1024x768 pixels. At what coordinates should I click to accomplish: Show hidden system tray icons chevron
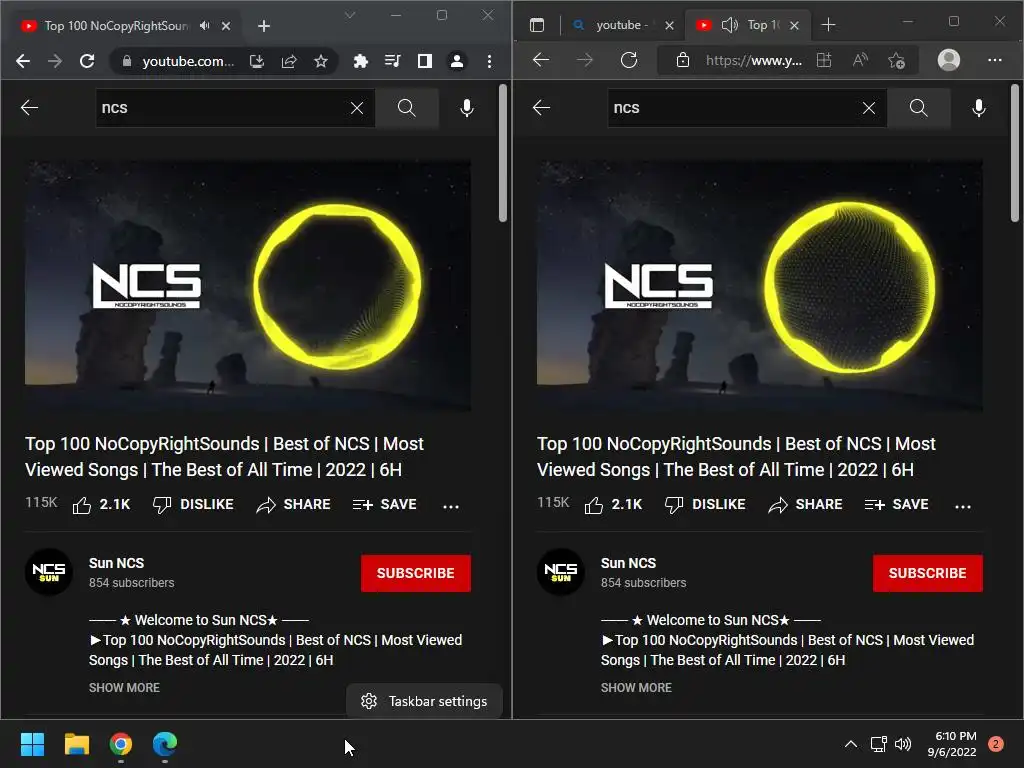tap(850, 744)
